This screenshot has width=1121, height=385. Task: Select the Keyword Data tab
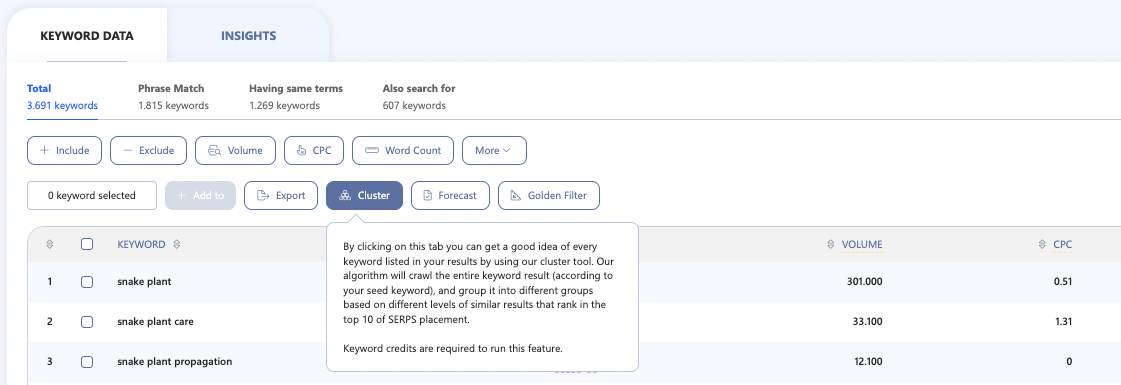[x=87, y=36]
